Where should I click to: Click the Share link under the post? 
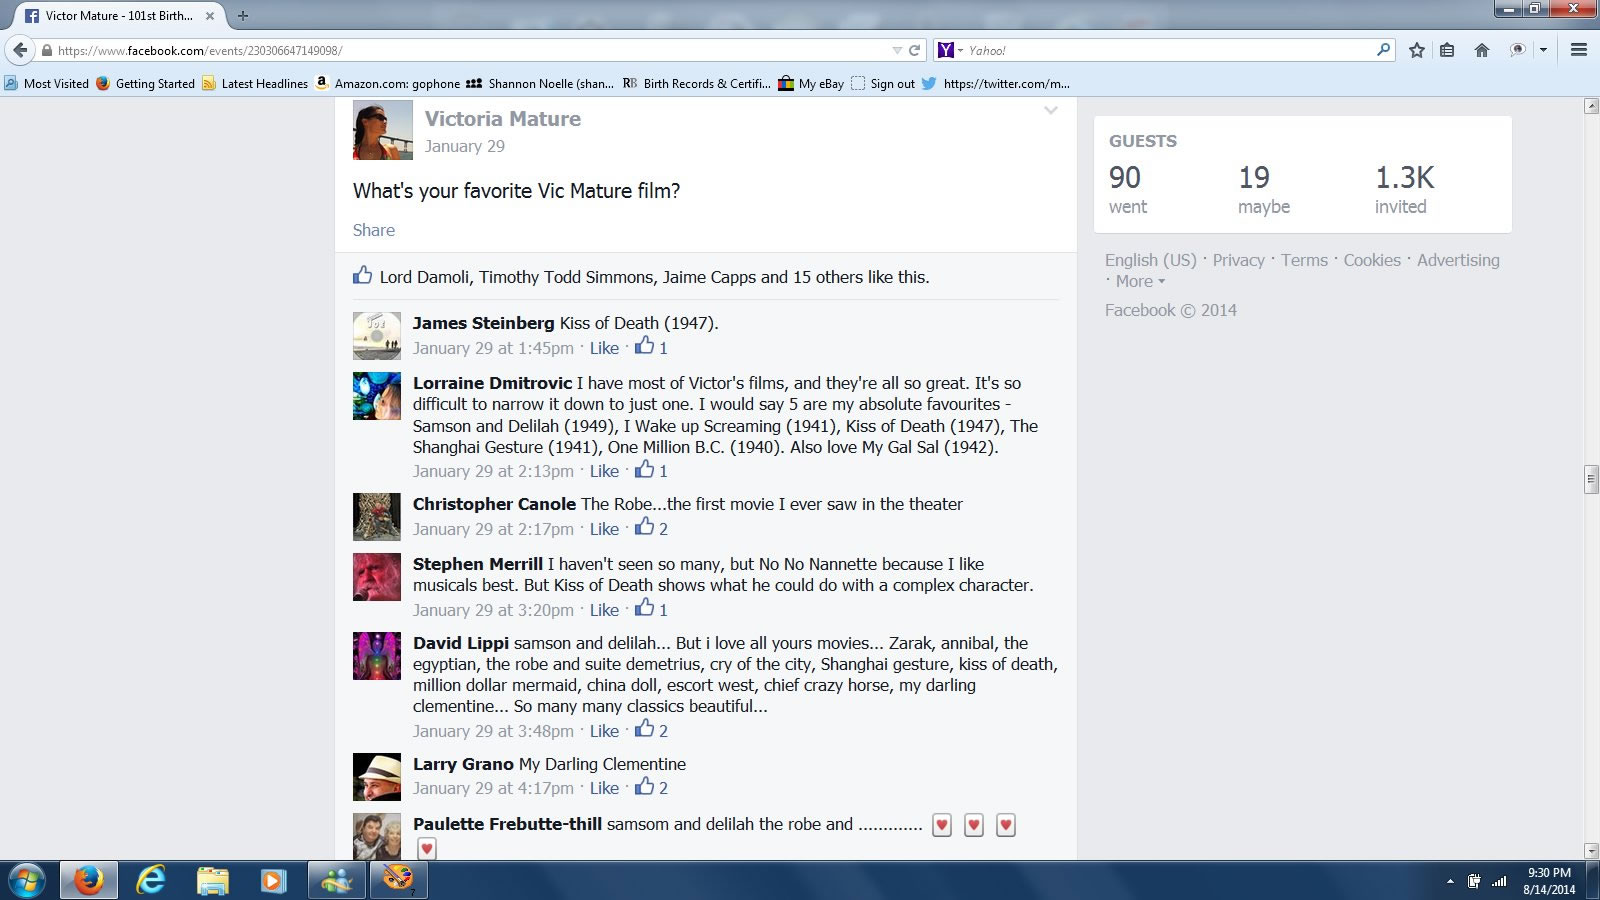point(374,230)
